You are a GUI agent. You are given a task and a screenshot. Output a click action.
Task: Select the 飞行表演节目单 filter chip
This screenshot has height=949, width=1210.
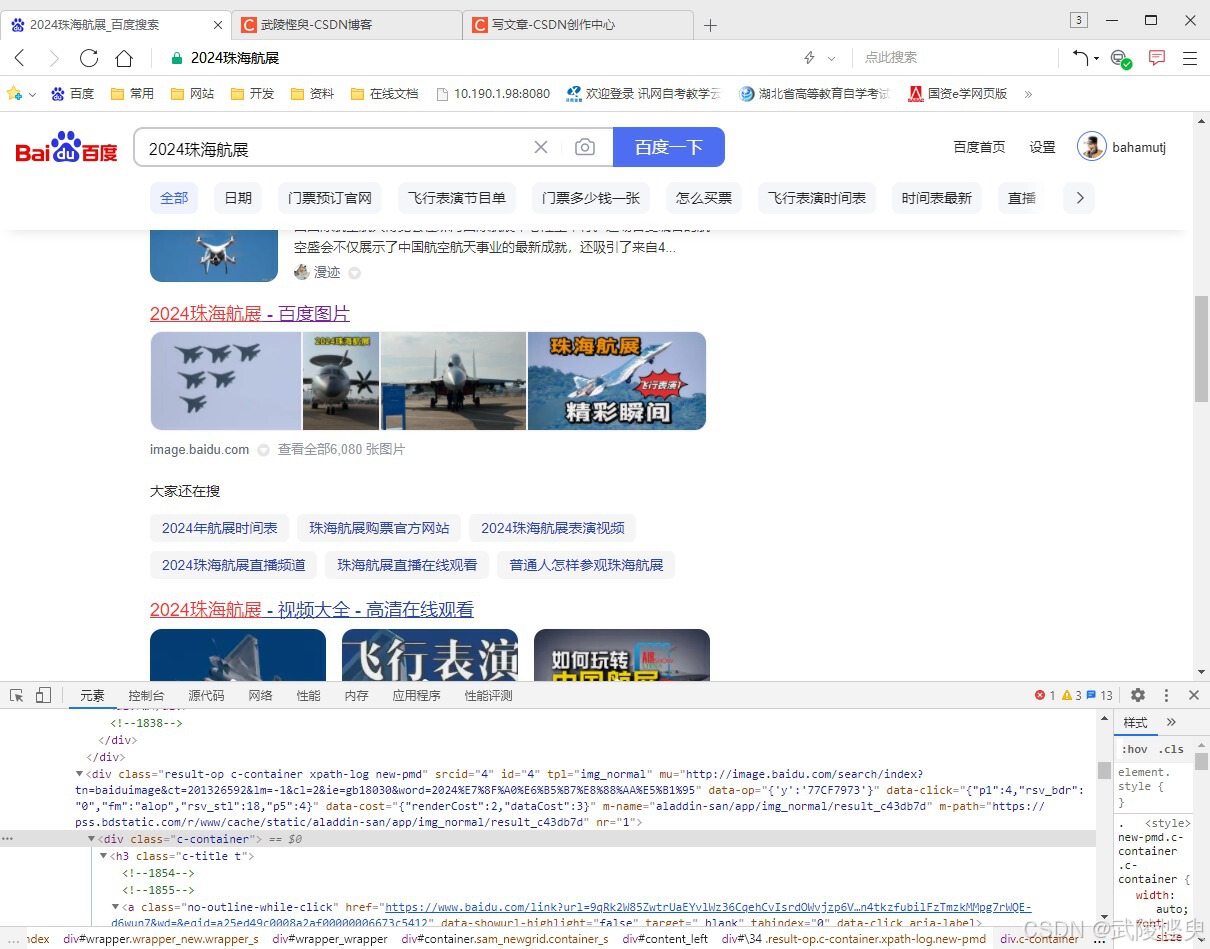coord(457,198)
